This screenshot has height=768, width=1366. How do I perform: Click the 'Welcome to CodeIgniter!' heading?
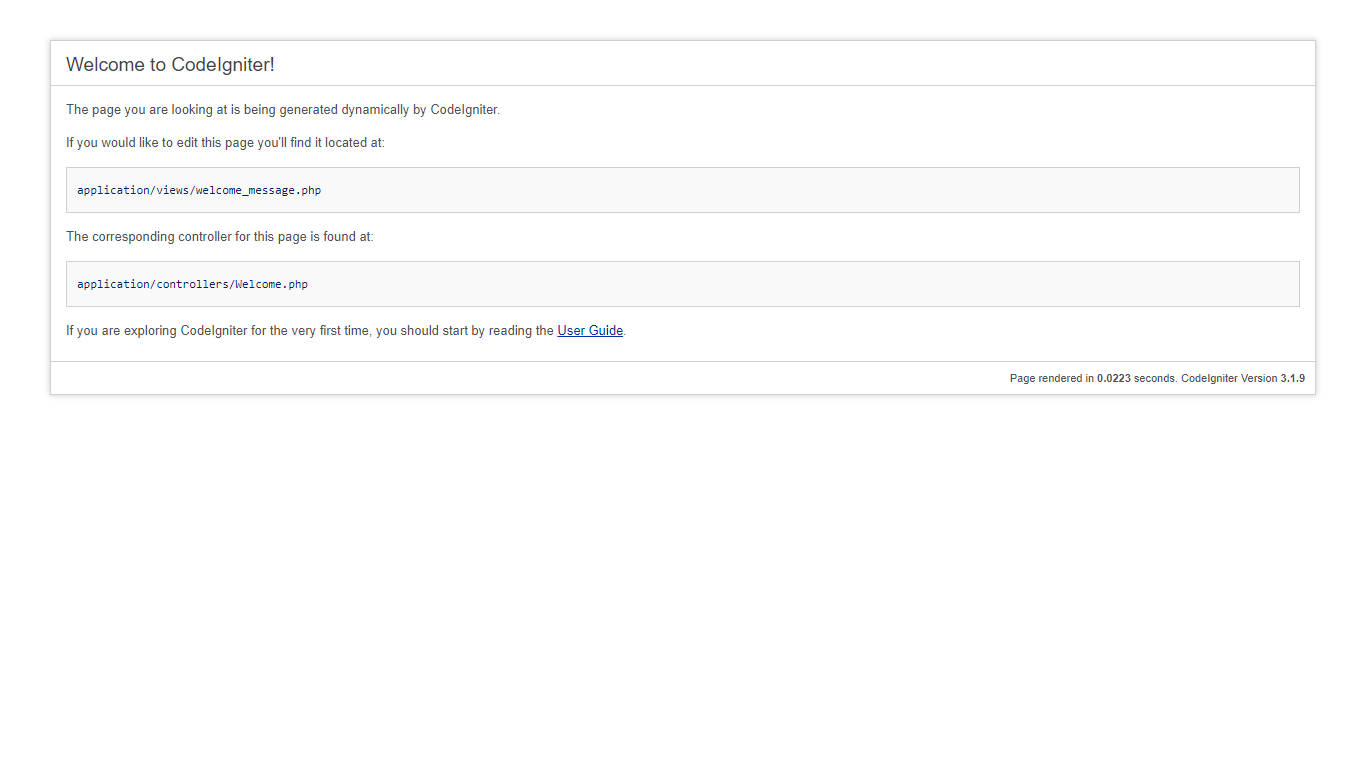tap(170, 65)
